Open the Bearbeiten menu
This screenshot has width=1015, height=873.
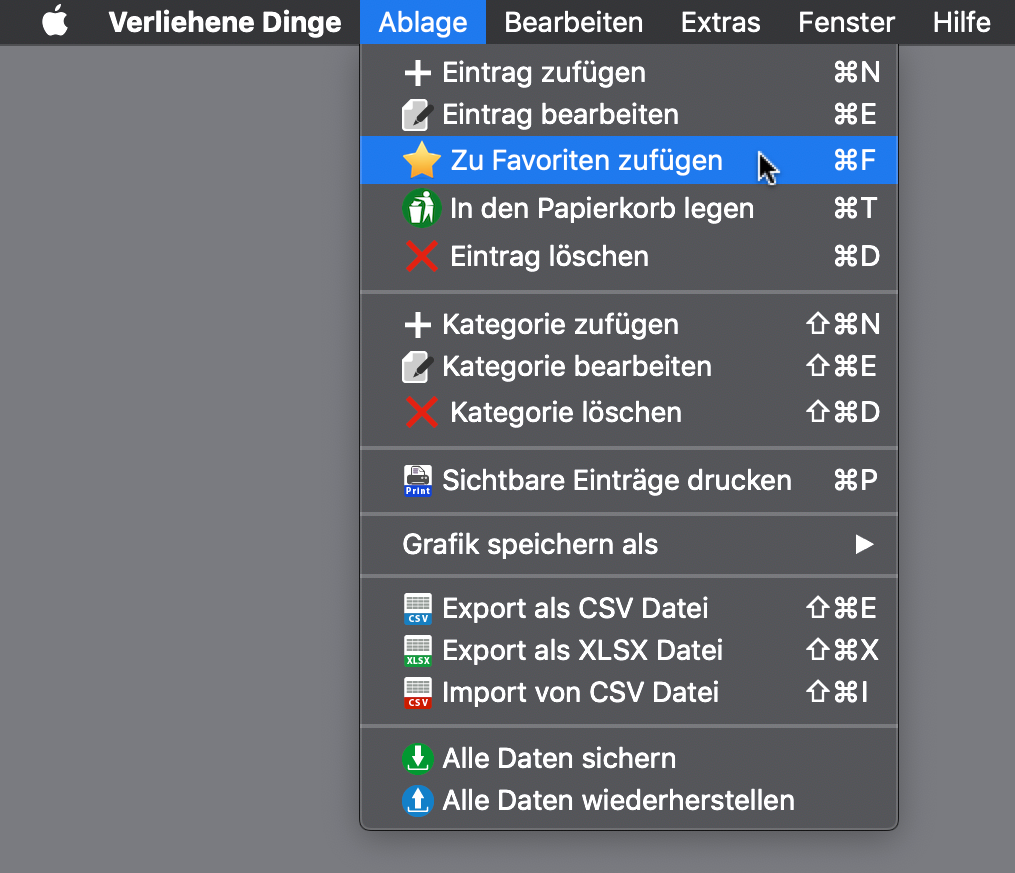tap(573, 22)
